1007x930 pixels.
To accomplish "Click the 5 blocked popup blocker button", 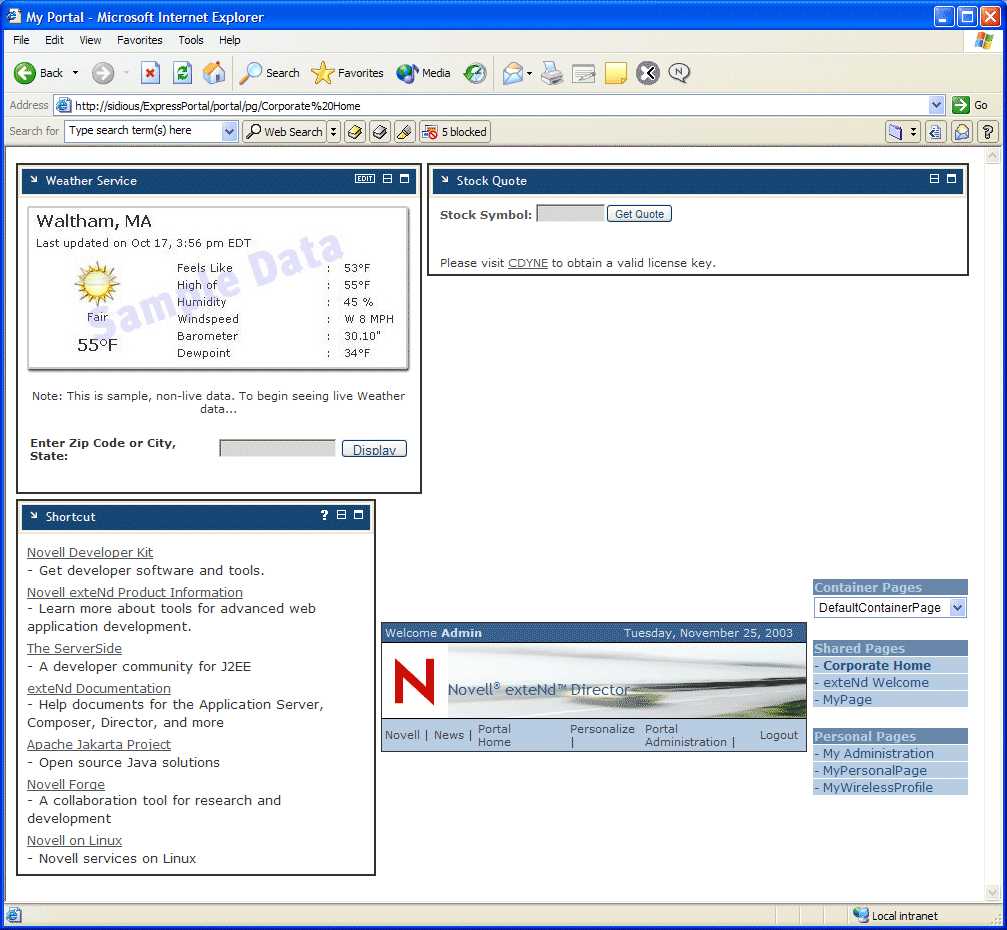I will click(455, 132).
